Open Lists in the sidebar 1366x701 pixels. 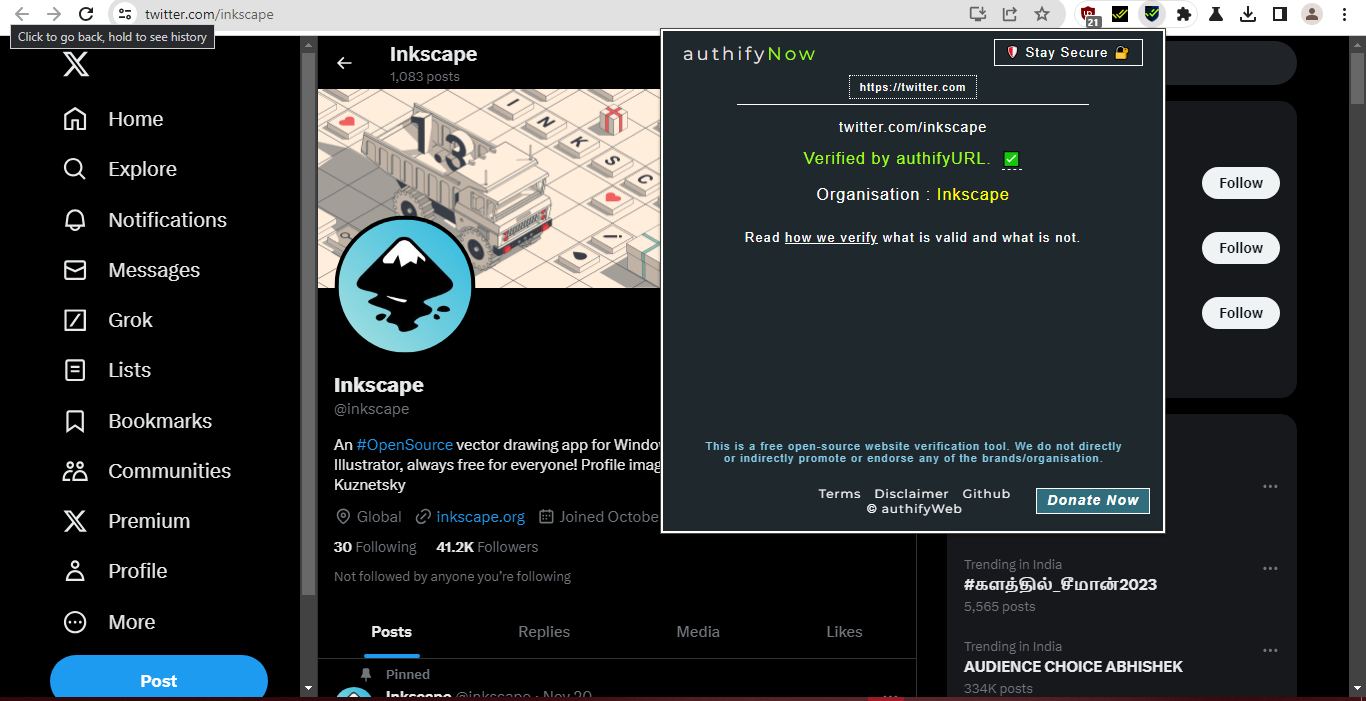click(107, 370)
